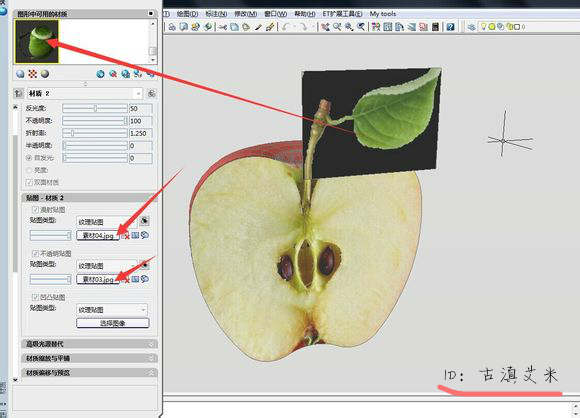Open the 修改(M) menu
The height and width of the screenshot is (418, 580).
246,14
